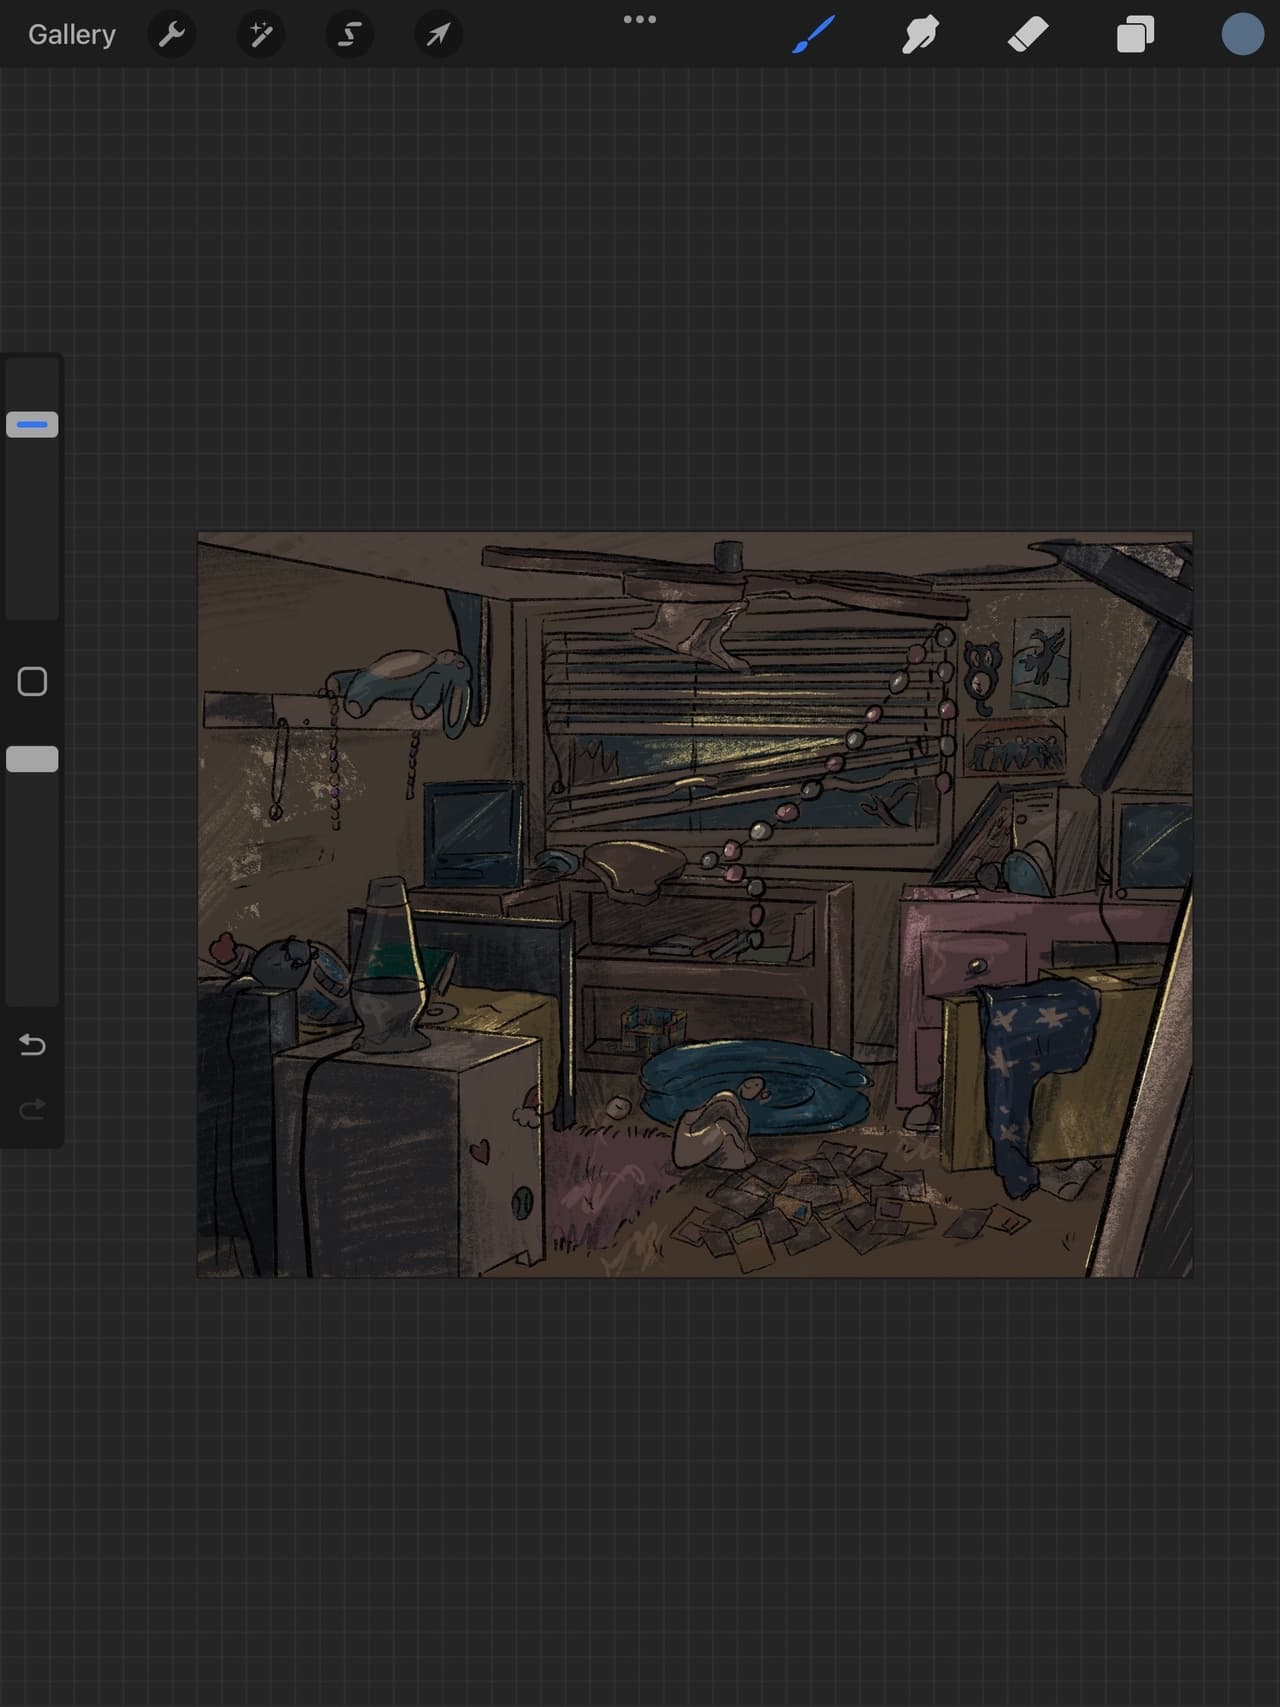Click the brush size slider handle
The width and height of the screenshot is (1280, 1707).
(x=32, y=424)
